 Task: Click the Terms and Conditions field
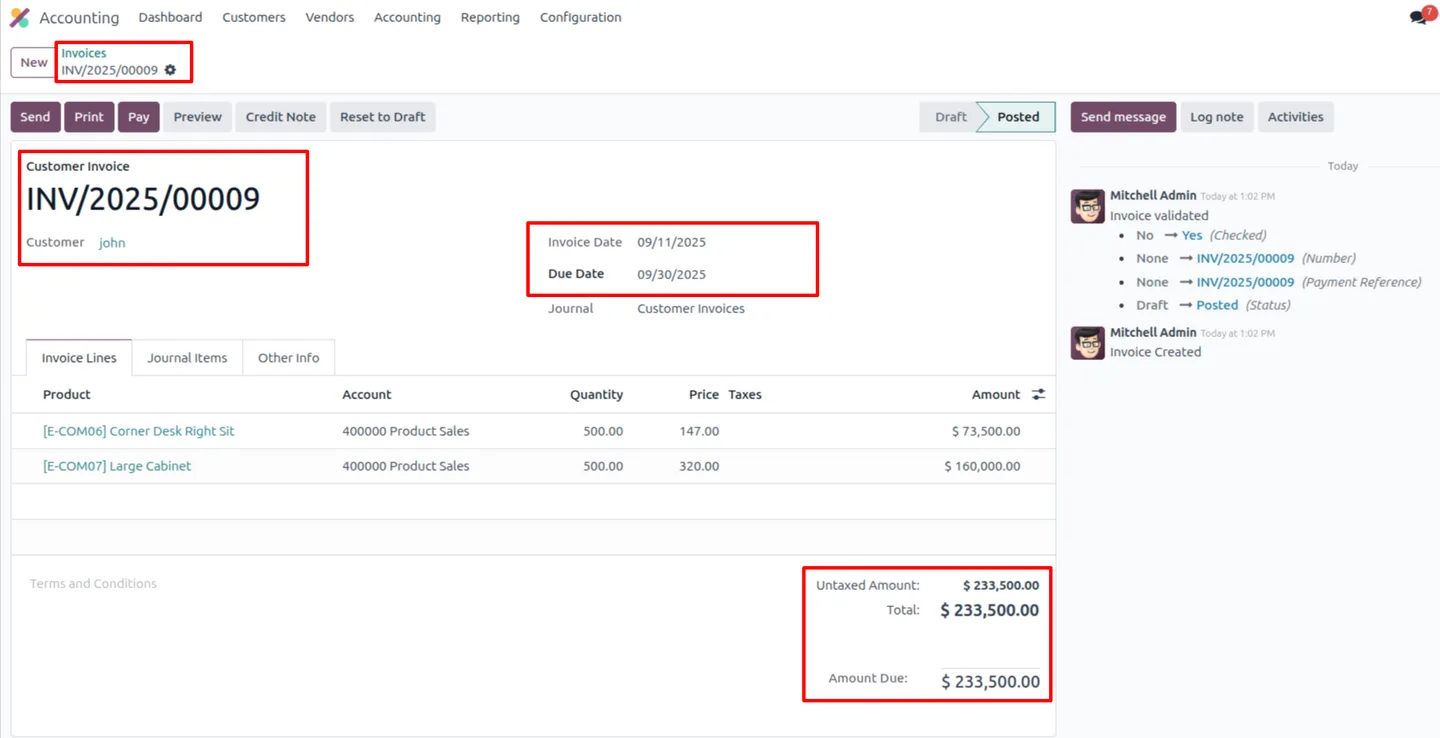click(x=93, y=584)
